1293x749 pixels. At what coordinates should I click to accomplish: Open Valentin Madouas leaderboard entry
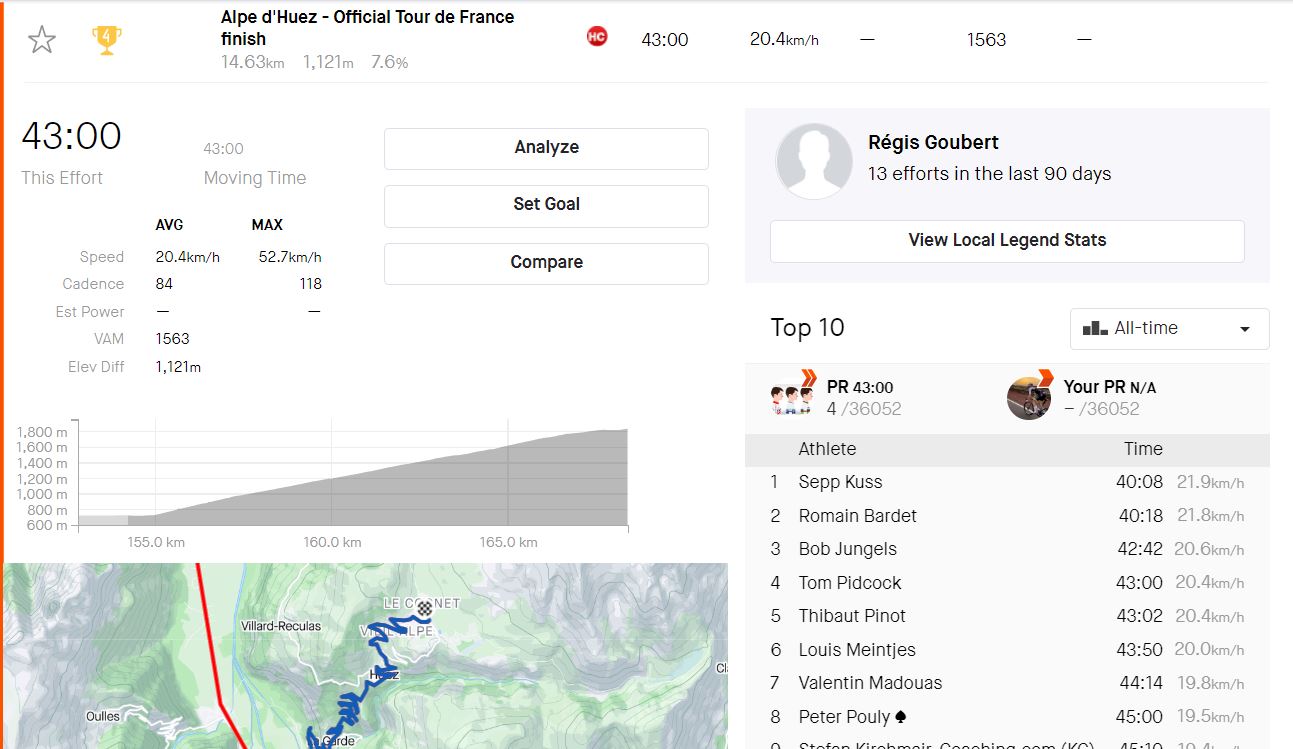pyautogui.click(x=870, y=683)
